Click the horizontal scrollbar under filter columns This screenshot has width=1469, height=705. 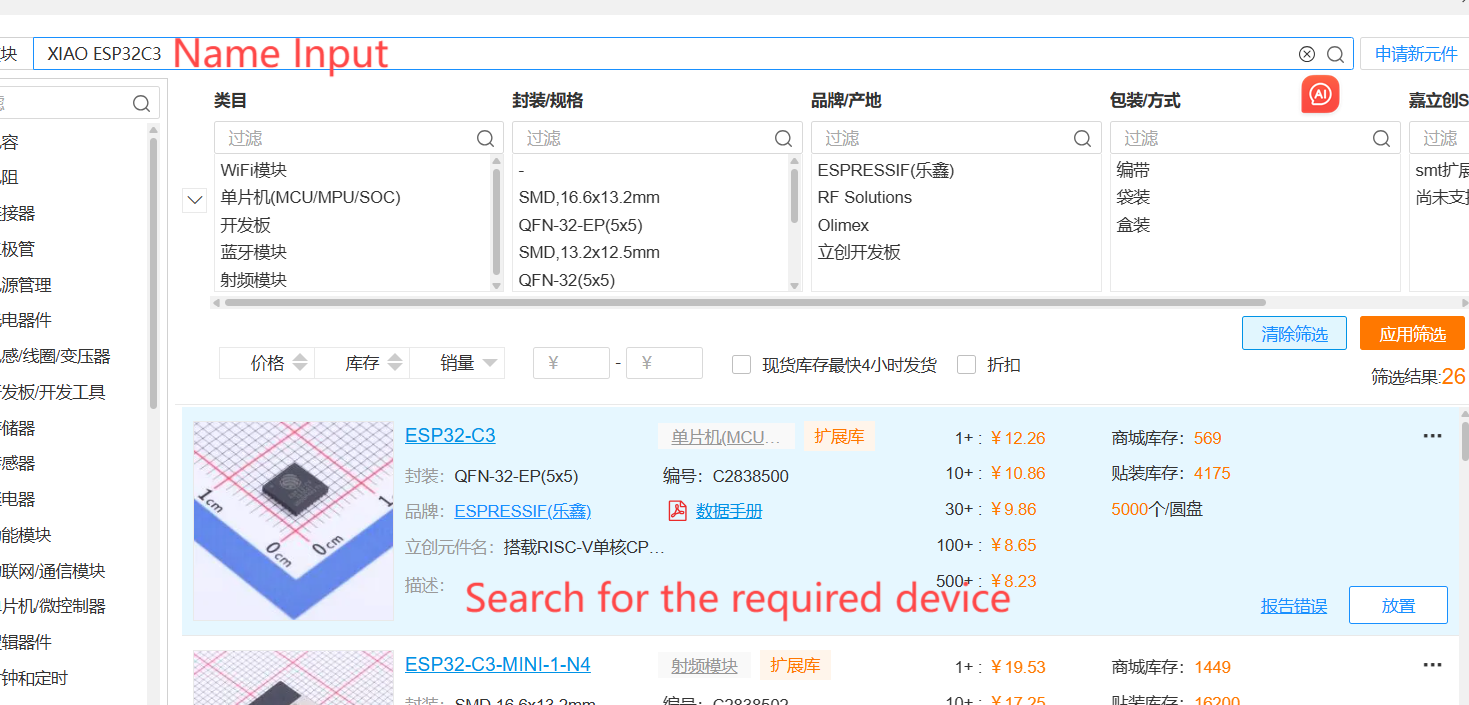coord(745,302)
